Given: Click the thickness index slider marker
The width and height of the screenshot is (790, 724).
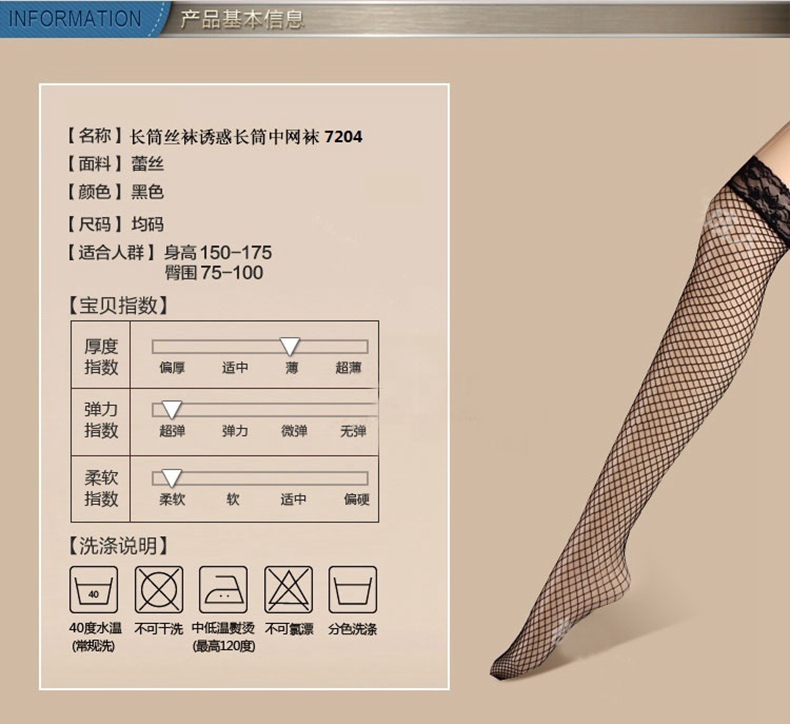Looking at the screenshot, I should [290, 346].
